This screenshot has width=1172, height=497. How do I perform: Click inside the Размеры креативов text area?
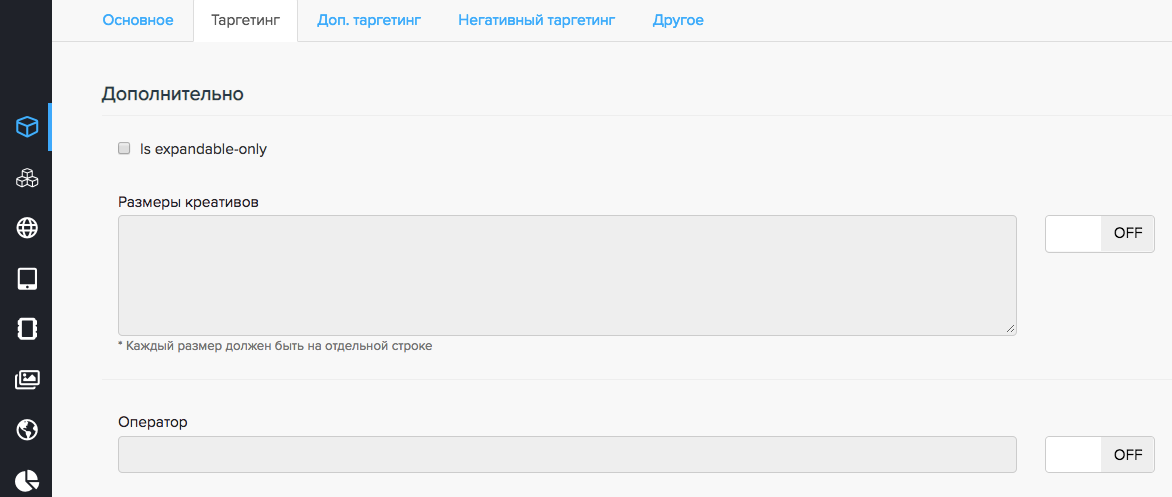point(567,275)
